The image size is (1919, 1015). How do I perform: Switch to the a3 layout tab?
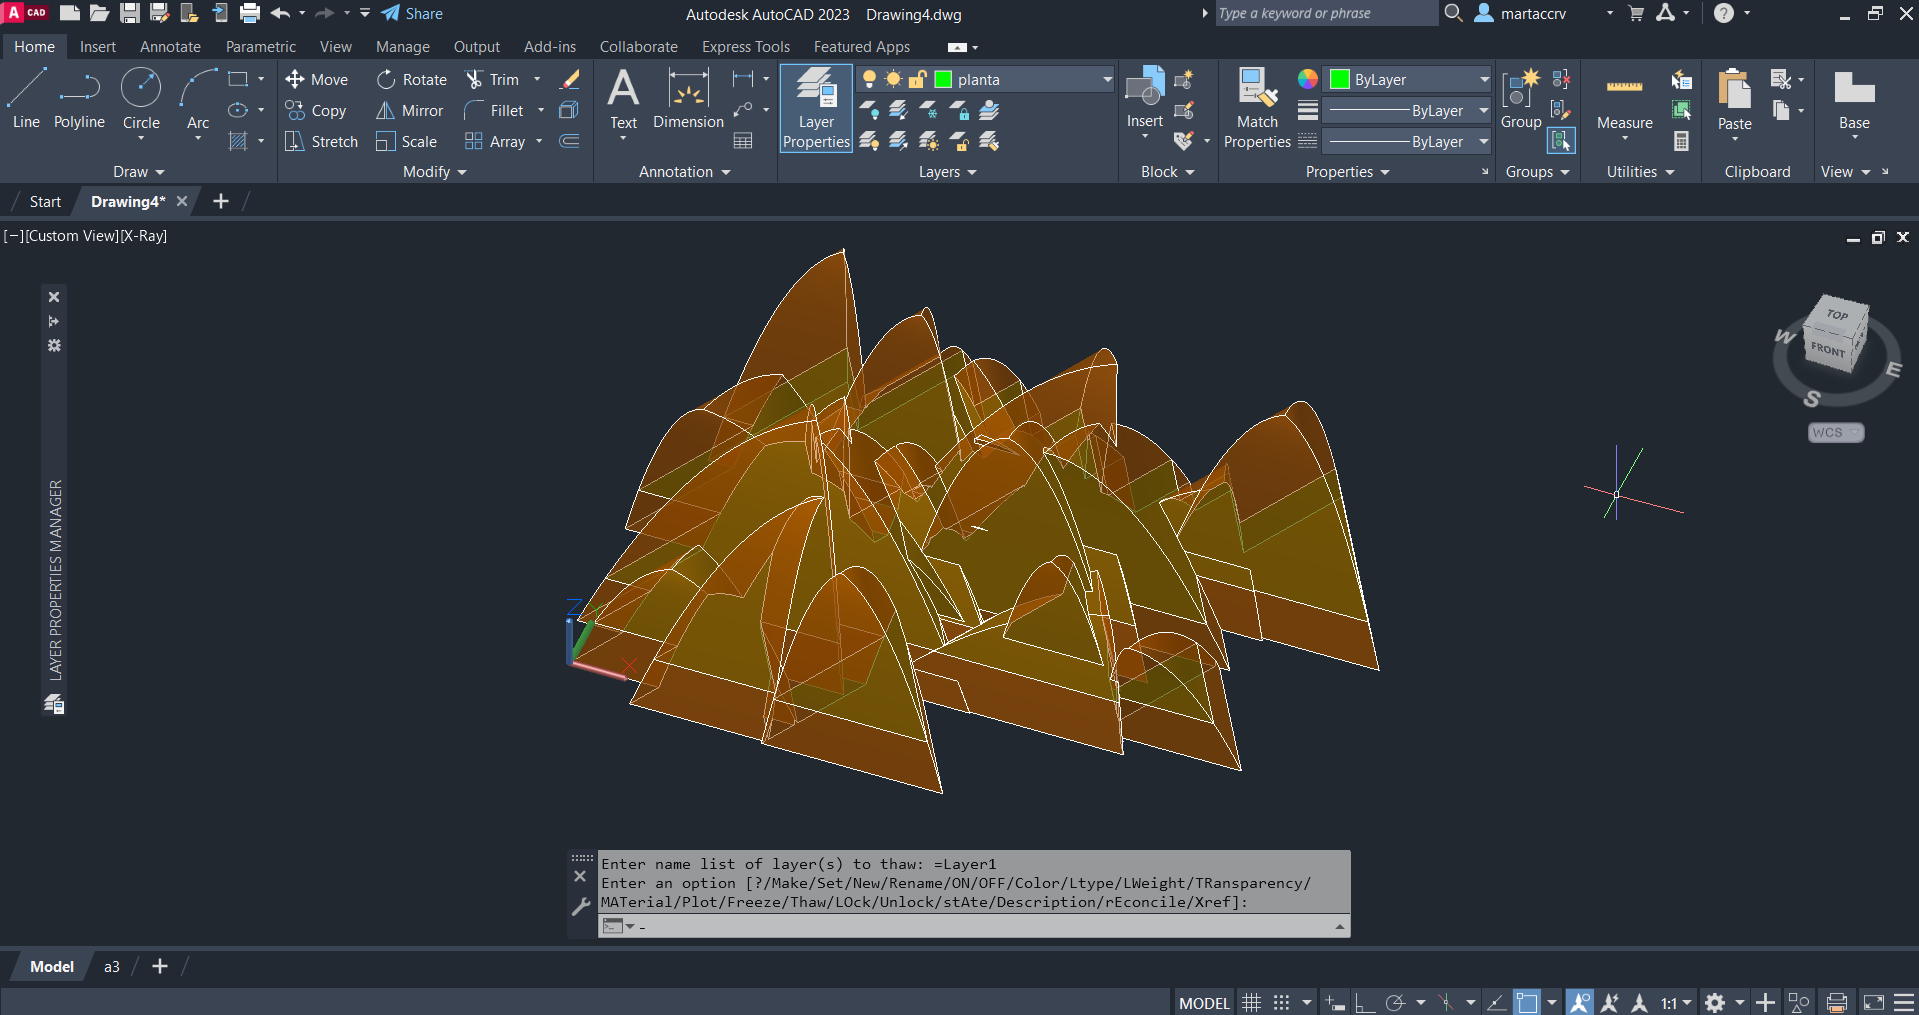point(112,967)
